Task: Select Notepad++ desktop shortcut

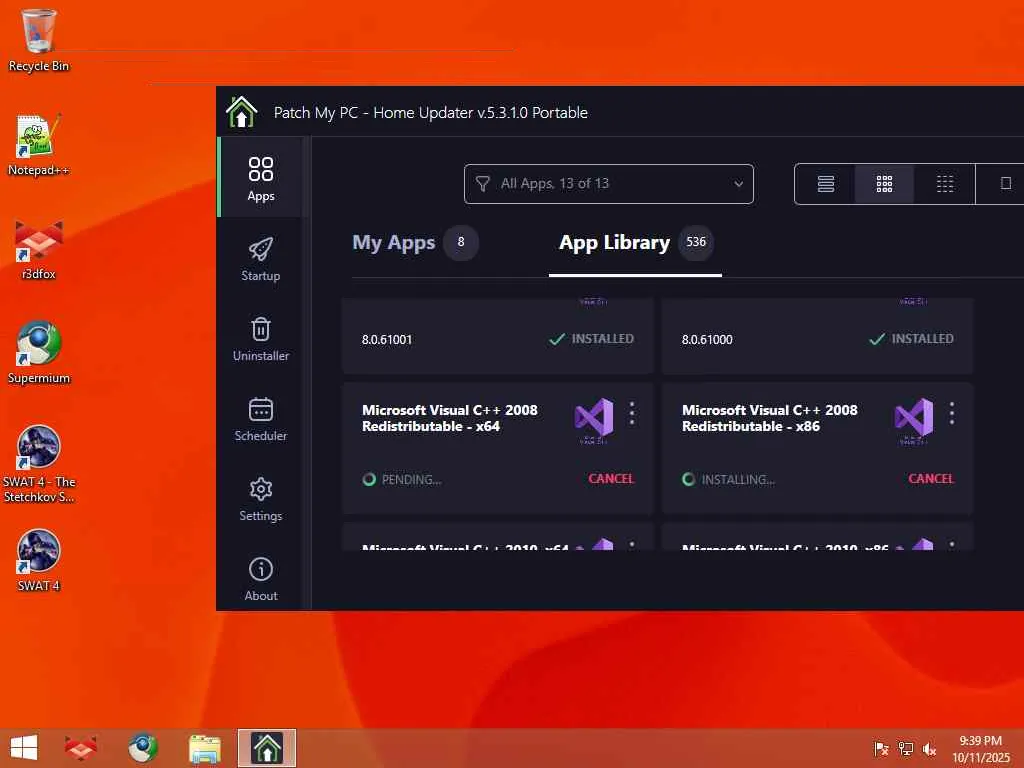Action: point(39,144)
